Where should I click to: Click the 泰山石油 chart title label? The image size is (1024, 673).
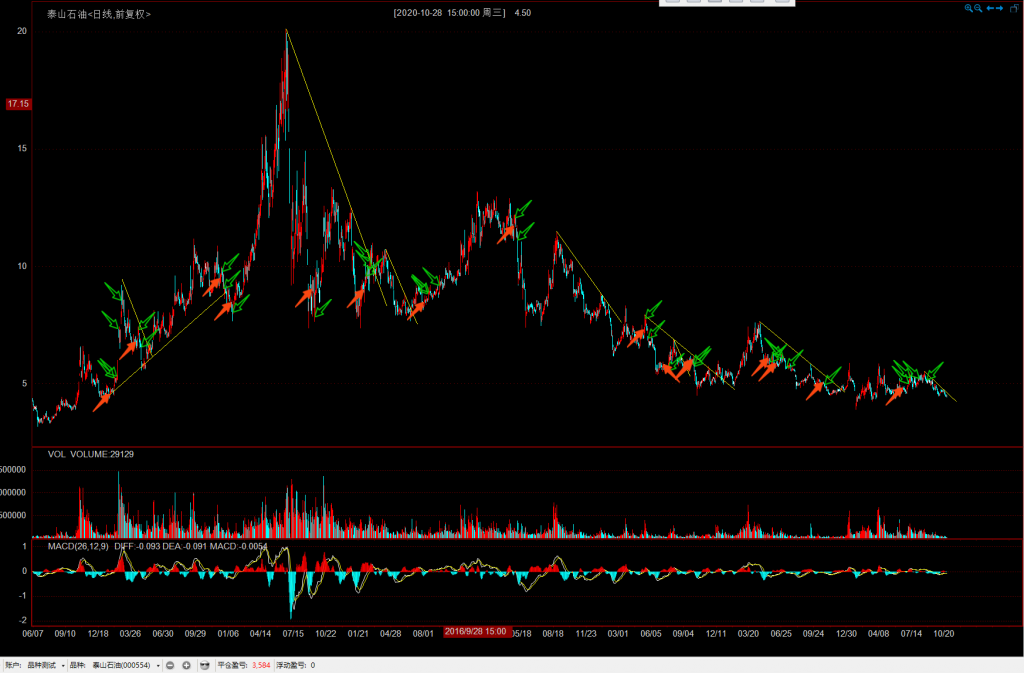(x=99, y=14)
